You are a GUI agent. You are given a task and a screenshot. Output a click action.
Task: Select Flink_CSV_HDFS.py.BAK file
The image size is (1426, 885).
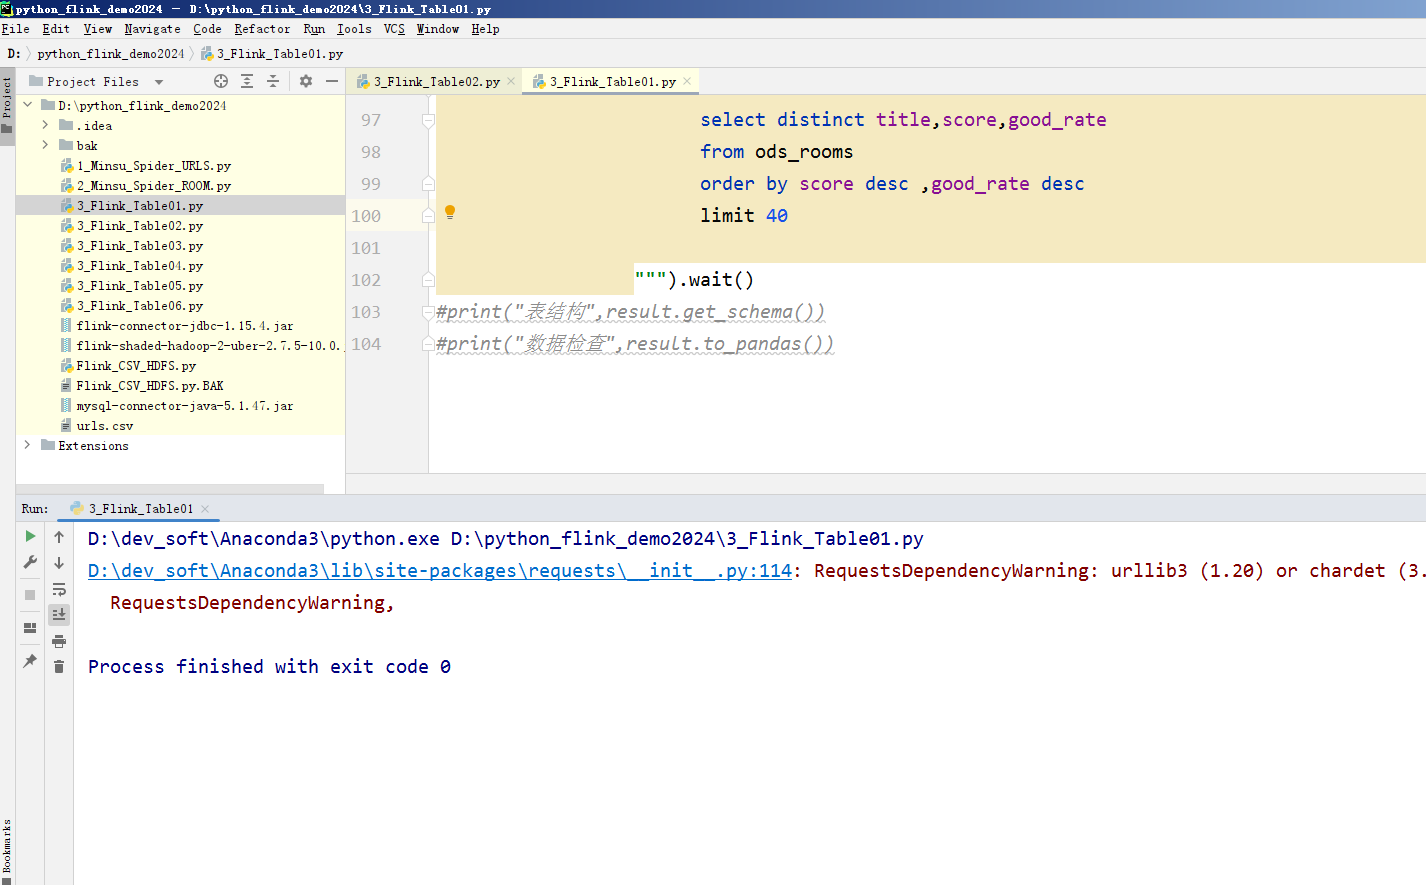(150, 386)
